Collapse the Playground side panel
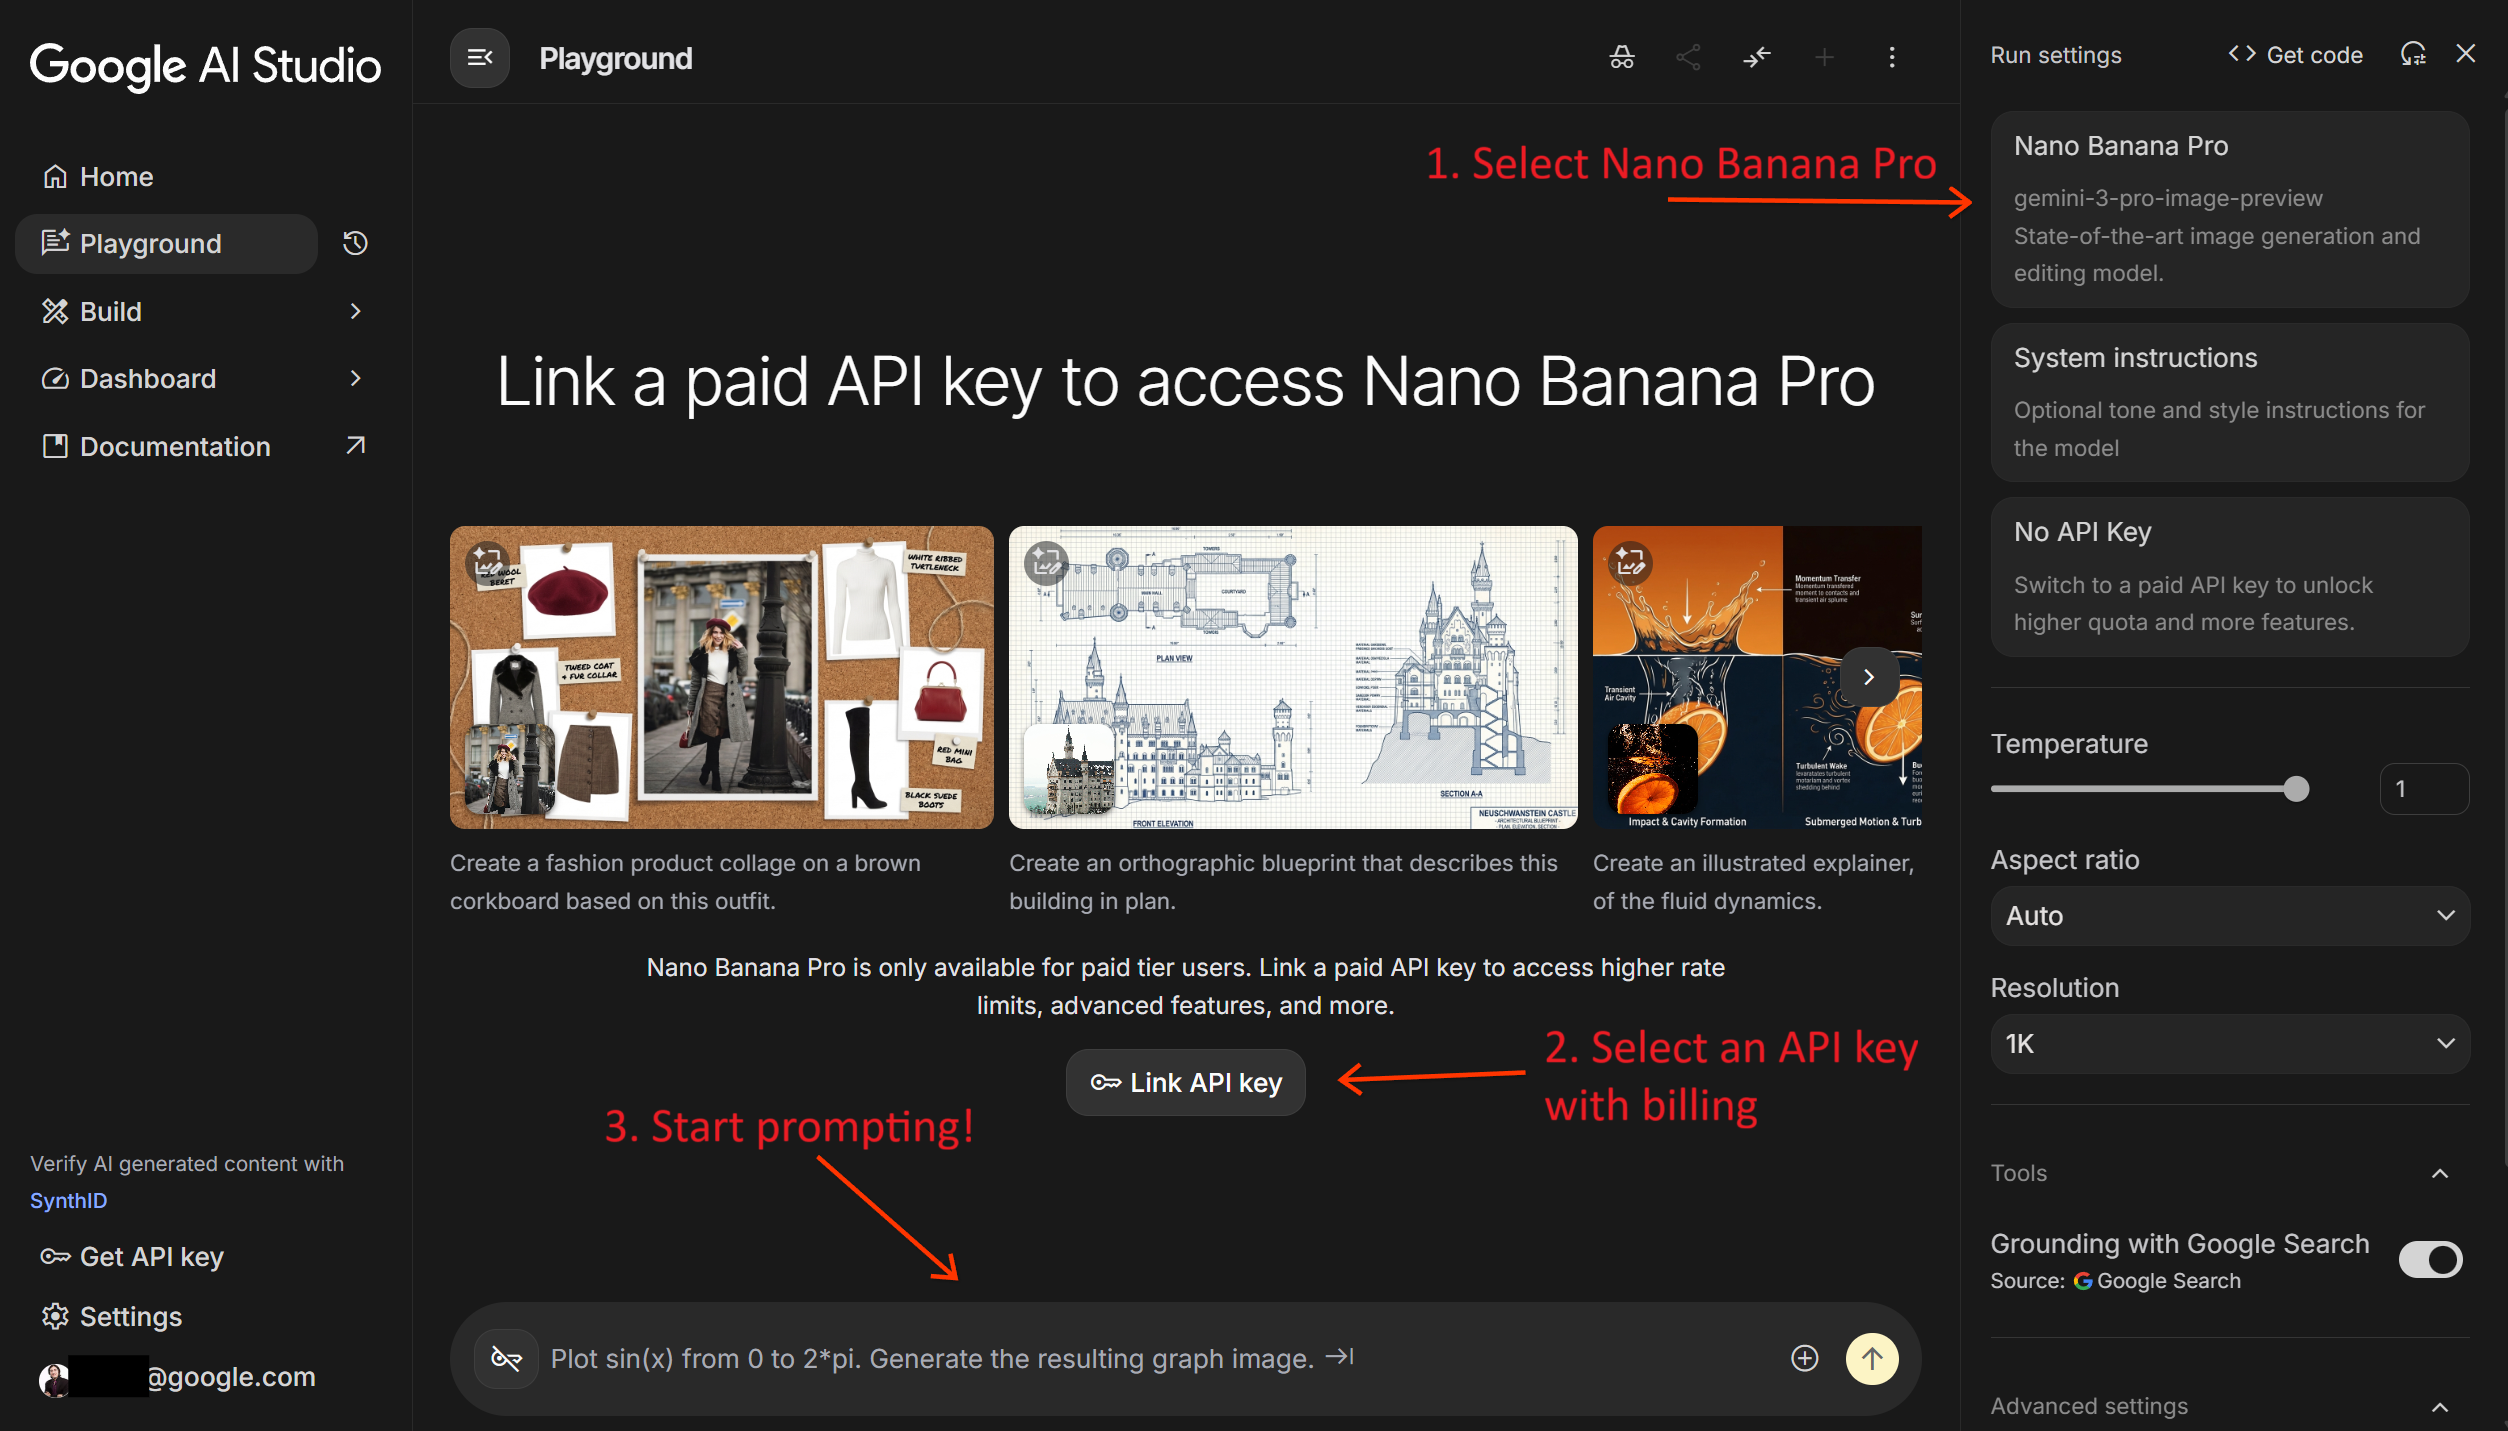The width and height of the screenshot is (2508, 1431). (479, 58)
